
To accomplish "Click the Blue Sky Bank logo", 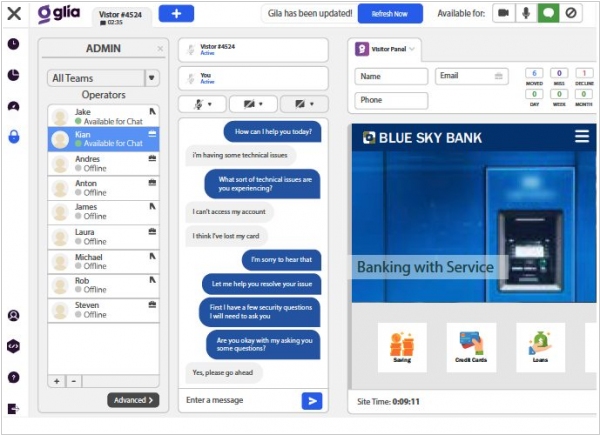I will pos(422,138).
